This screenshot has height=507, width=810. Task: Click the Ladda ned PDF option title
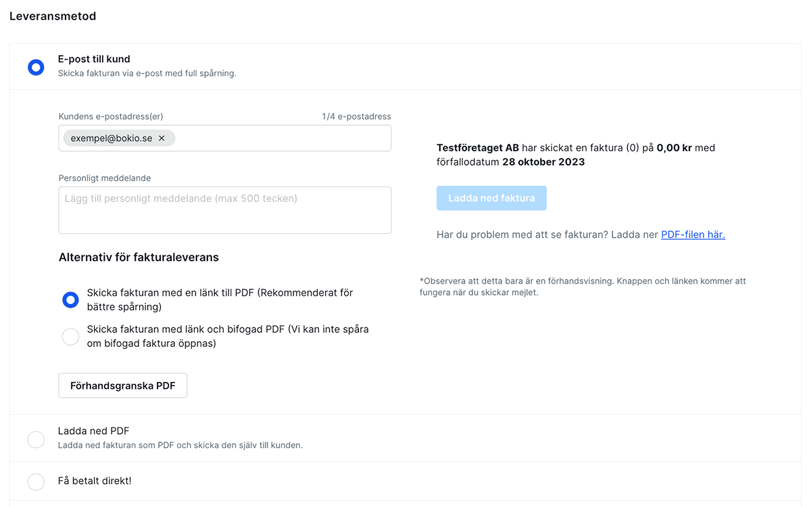point(93,431)
